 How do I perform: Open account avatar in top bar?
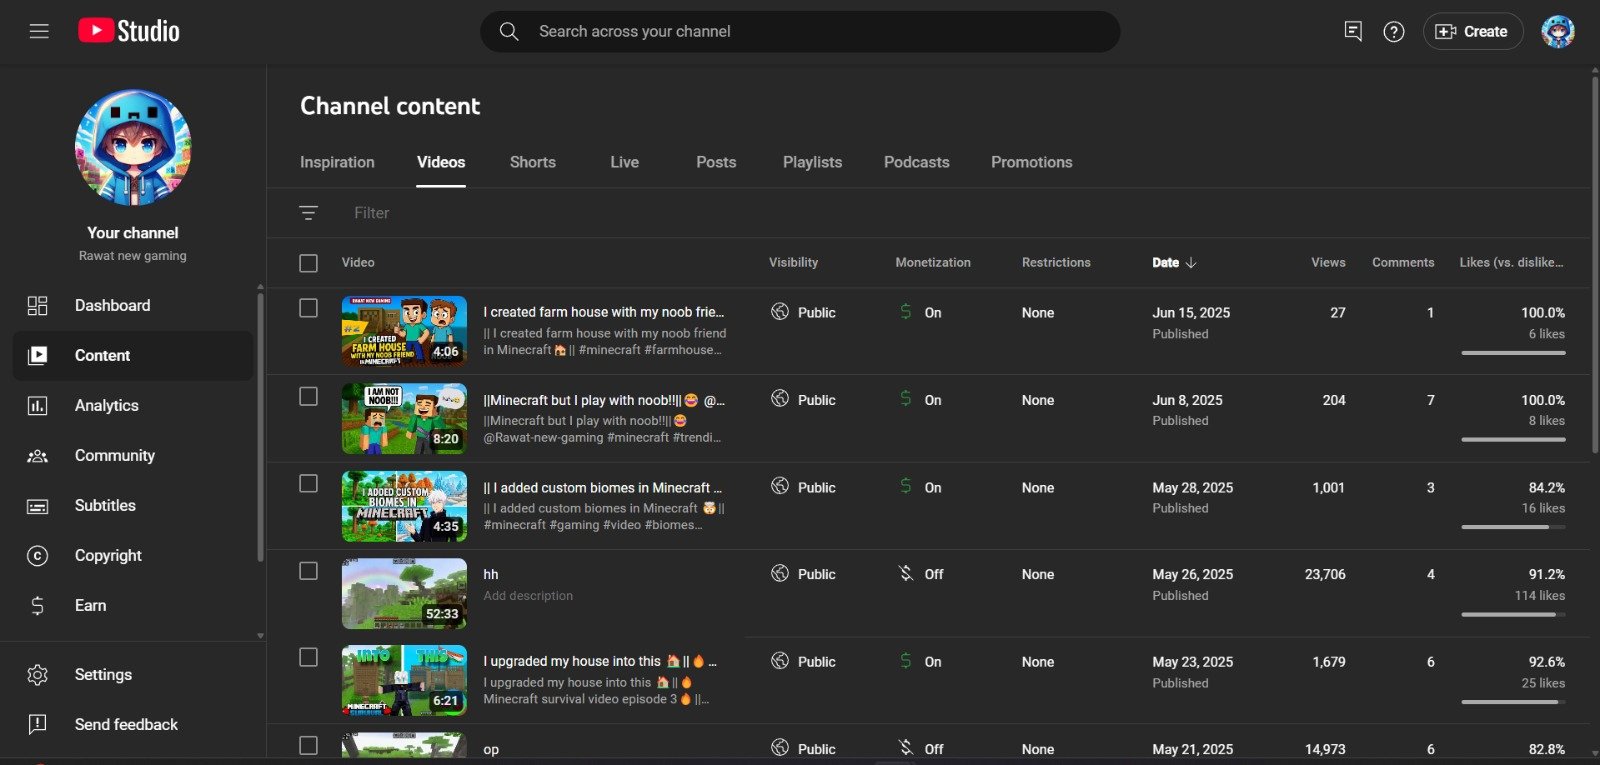coord(1558,32)
